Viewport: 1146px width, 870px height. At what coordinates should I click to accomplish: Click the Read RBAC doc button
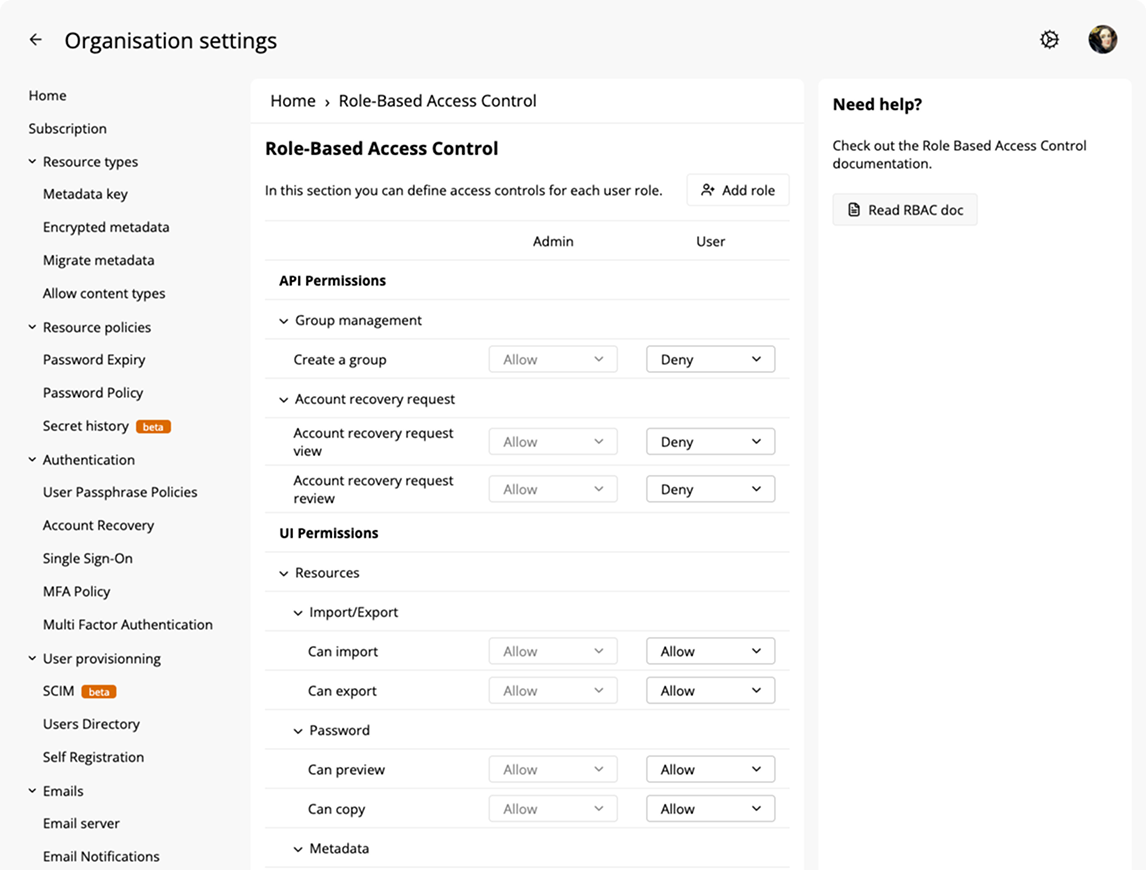(905, 210)
